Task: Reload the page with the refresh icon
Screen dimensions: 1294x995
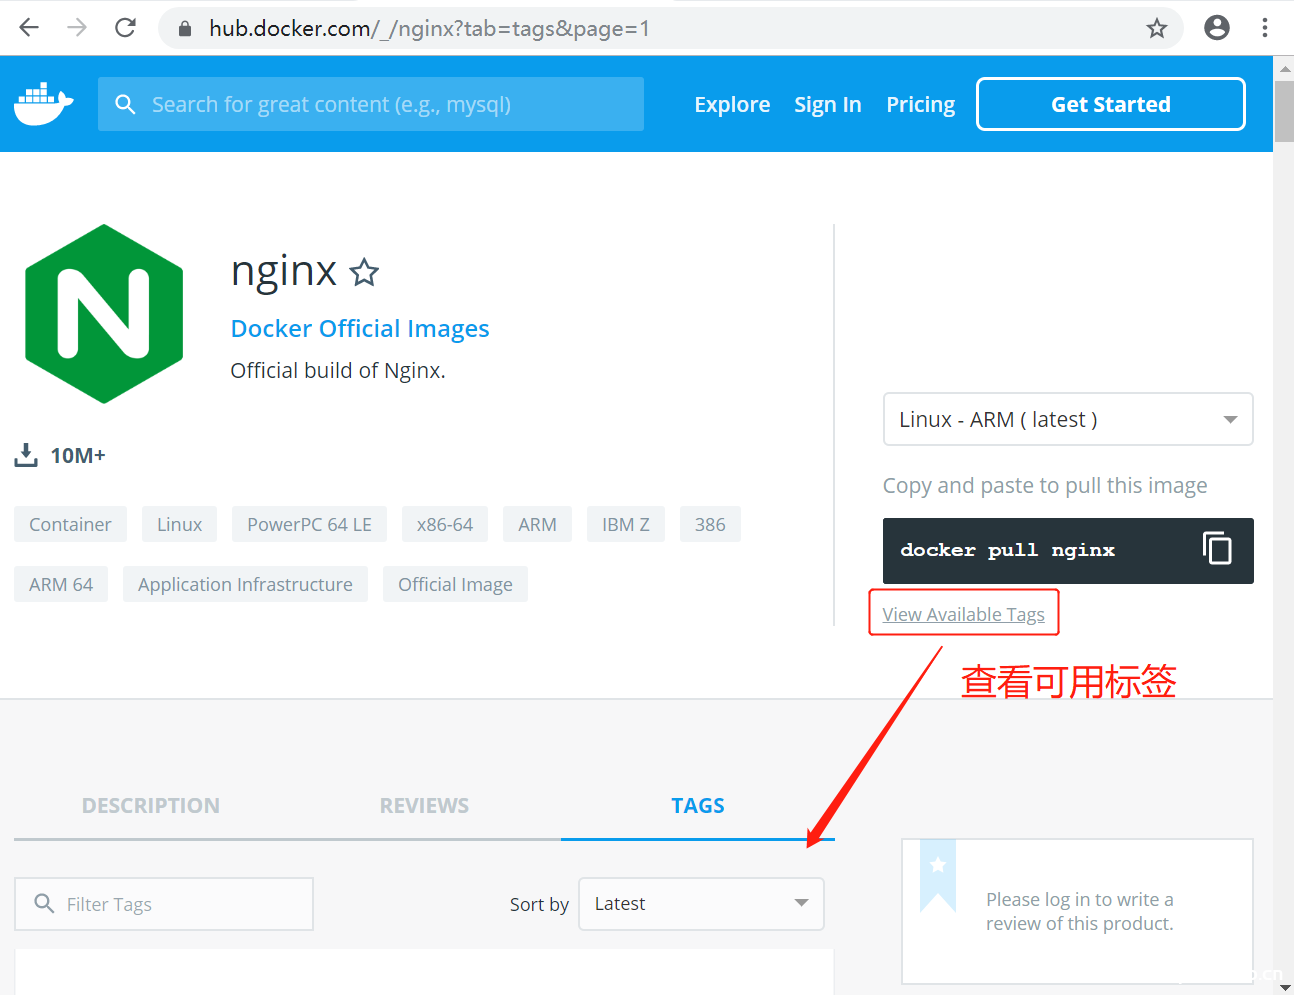Action: 124,27
